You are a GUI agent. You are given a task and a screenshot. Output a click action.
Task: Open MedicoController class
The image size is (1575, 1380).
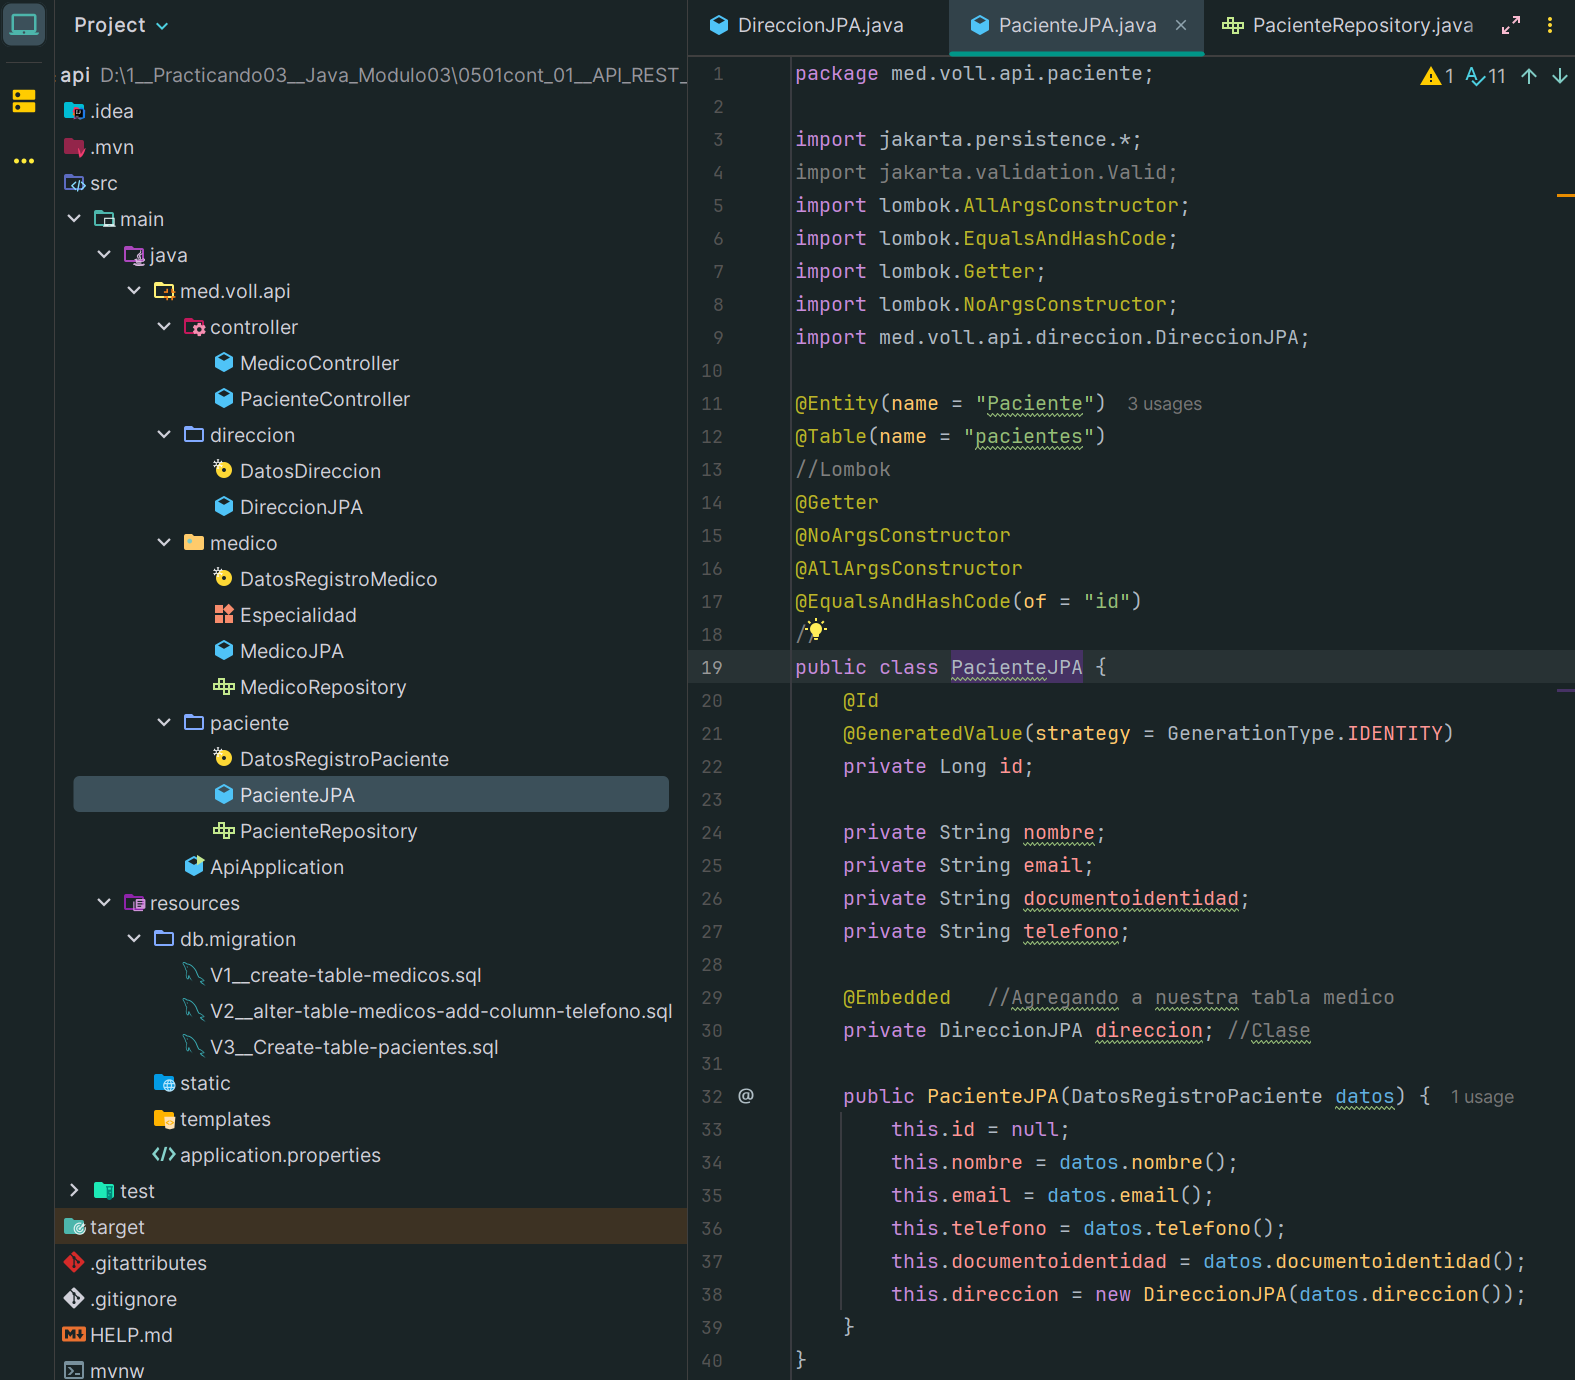point(307,363)
